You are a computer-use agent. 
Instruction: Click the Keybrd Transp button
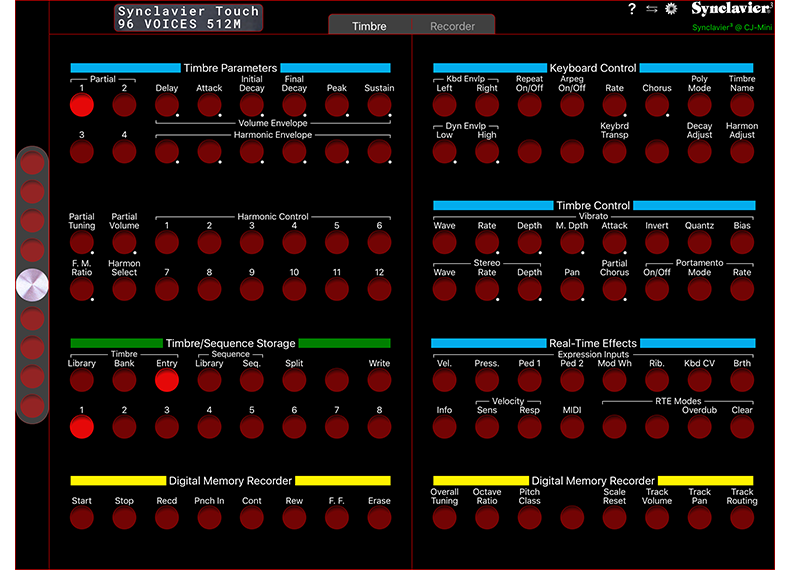pyautogui.click(x=614, y=152)
